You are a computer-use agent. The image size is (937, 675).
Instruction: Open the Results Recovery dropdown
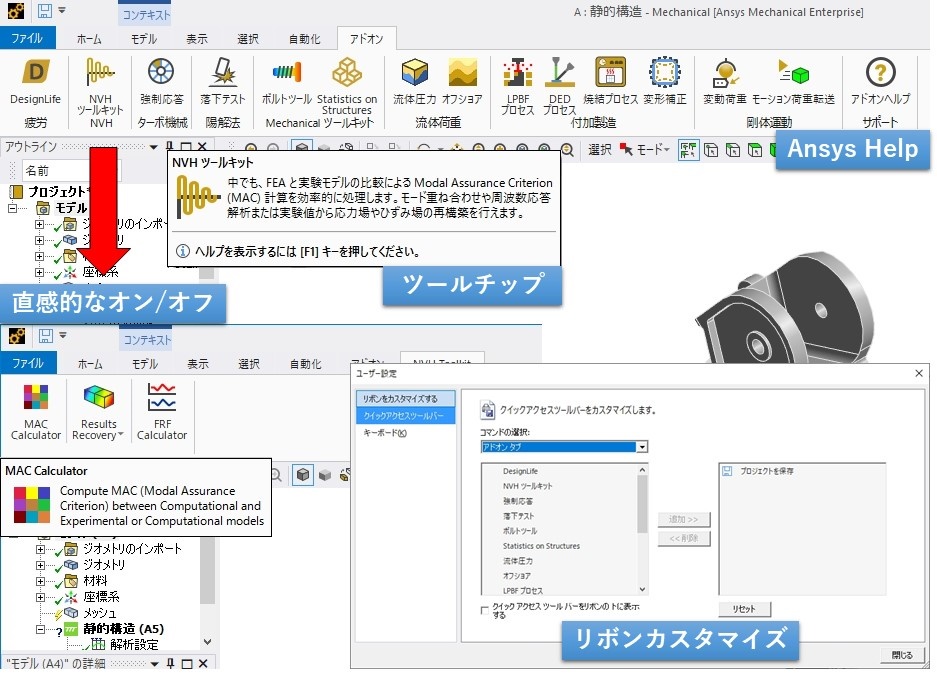98,412
